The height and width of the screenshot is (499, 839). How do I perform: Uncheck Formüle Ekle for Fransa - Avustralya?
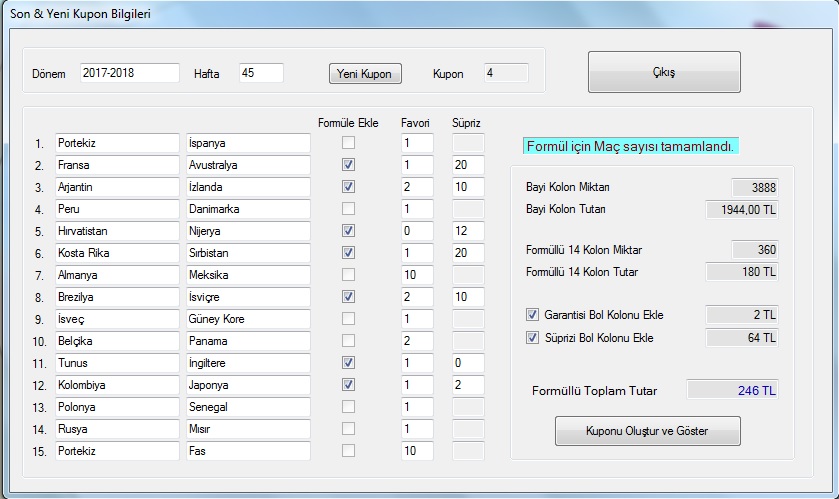348,164
